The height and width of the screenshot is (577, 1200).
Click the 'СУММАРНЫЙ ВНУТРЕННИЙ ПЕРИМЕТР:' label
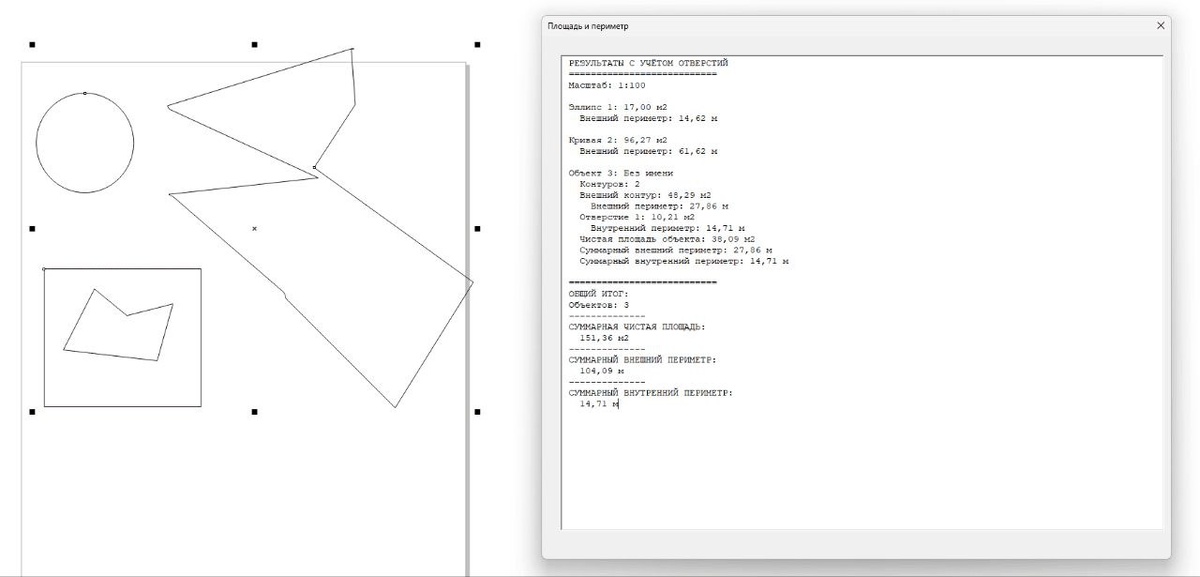click(650, 393)
